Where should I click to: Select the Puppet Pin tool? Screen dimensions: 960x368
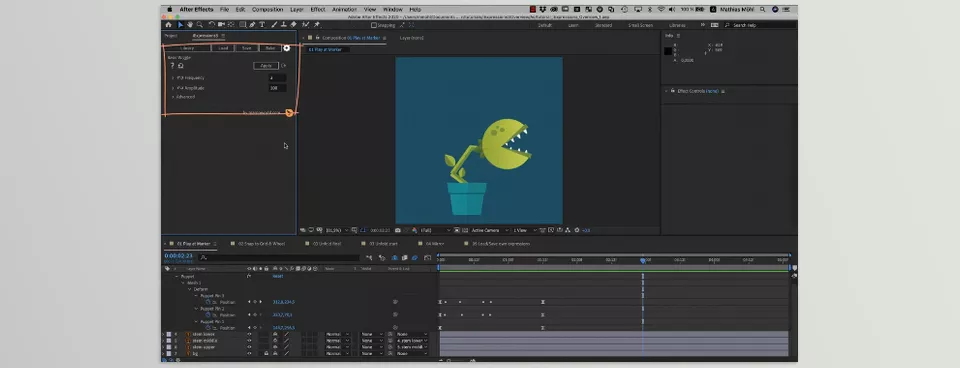(317, 24)
